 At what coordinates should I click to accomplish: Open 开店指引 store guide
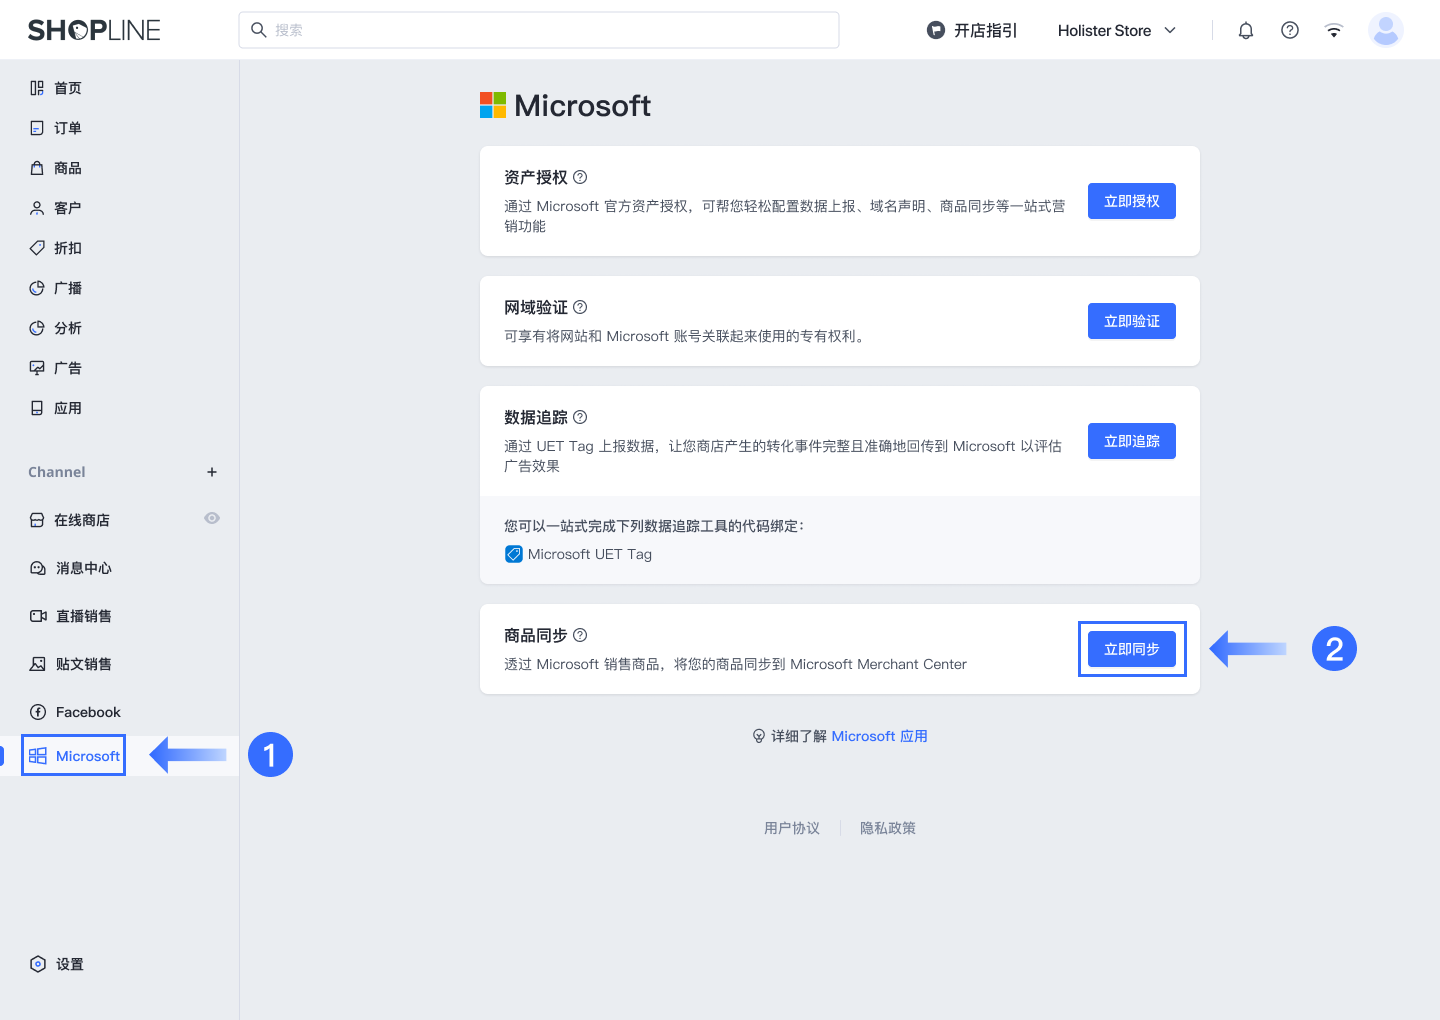[972, 30]
